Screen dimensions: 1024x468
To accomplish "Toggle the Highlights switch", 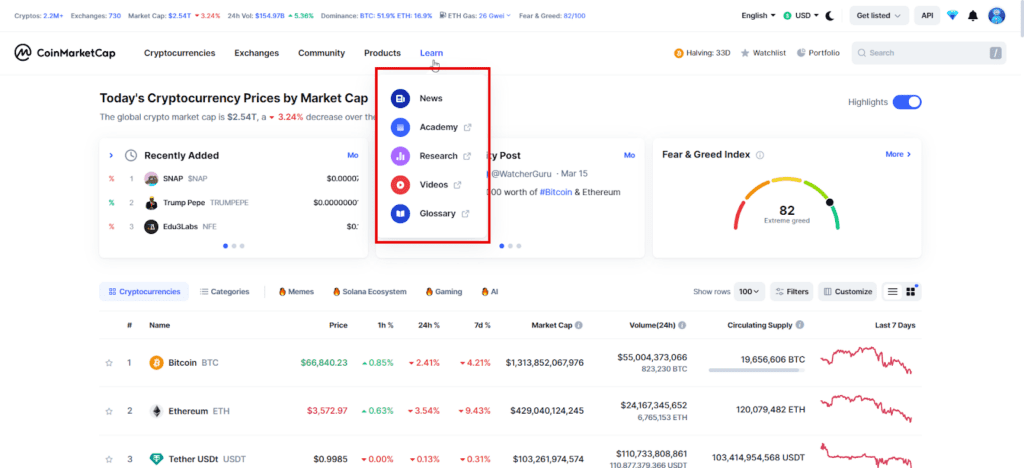I will point(907,102).
